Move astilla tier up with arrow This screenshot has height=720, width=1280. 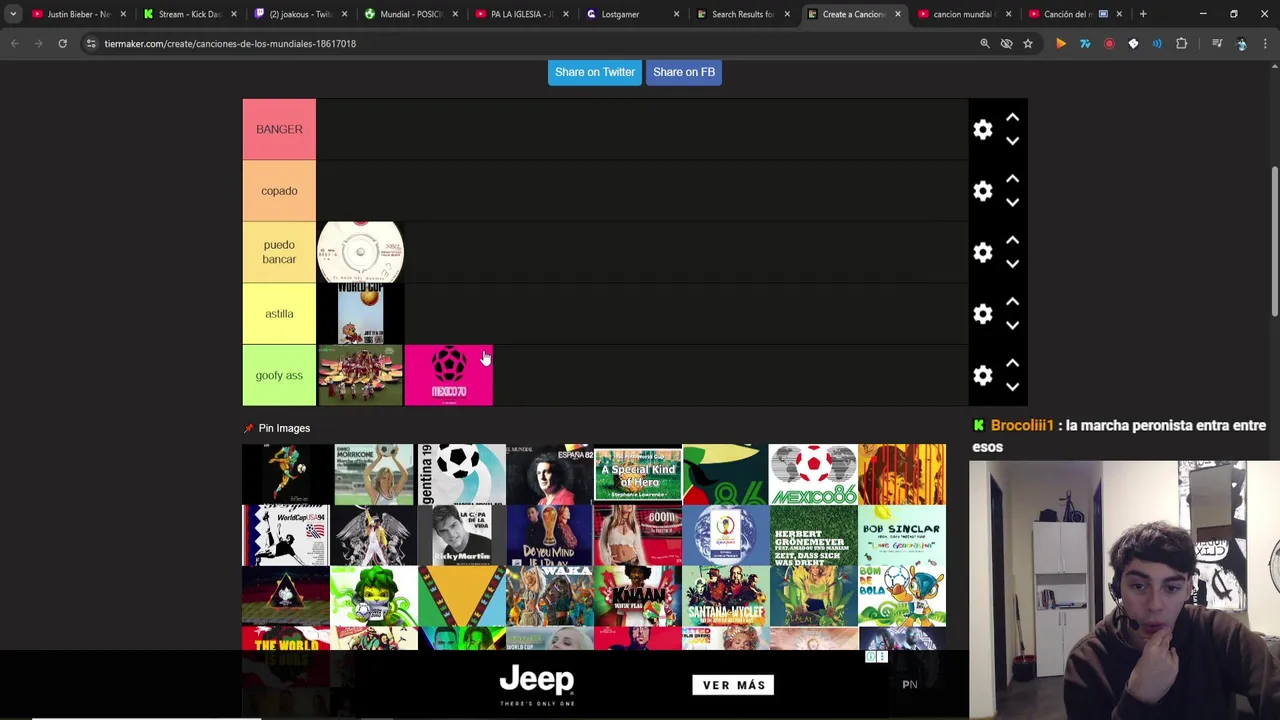[1012, 302]
